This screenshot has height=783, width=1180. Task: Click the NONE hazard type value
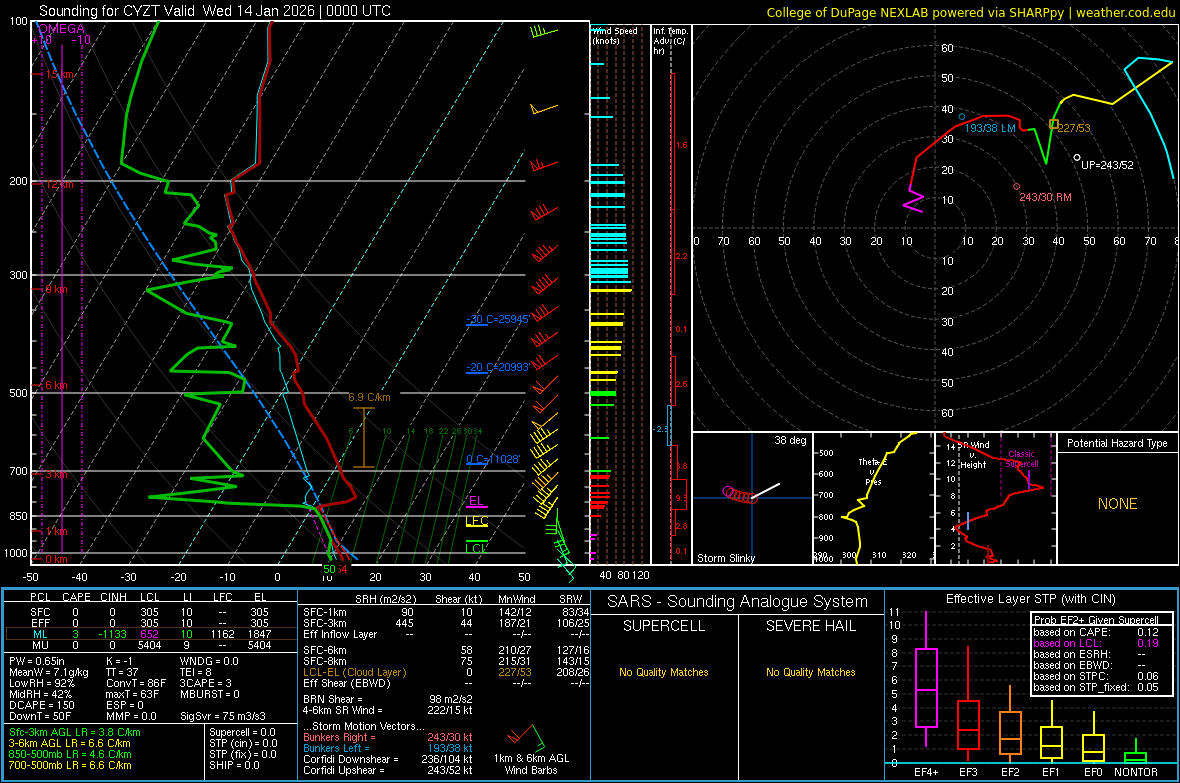click(1117, 504)
